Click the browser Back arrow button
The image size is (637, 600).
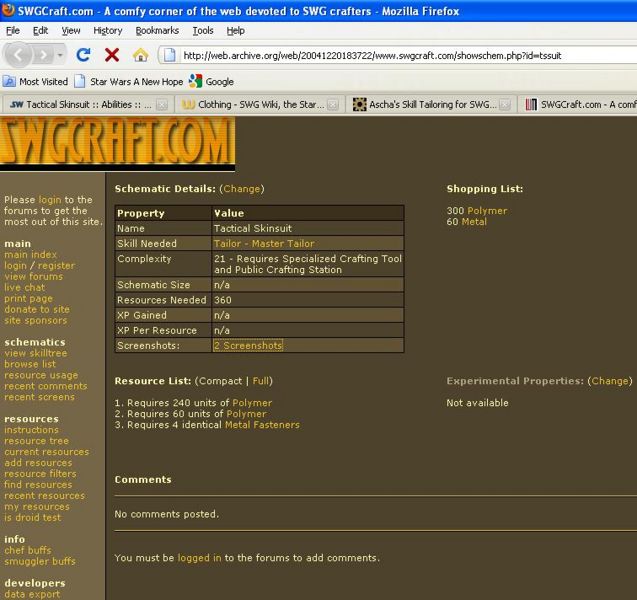pyautogui.click(x=21, y=54)
